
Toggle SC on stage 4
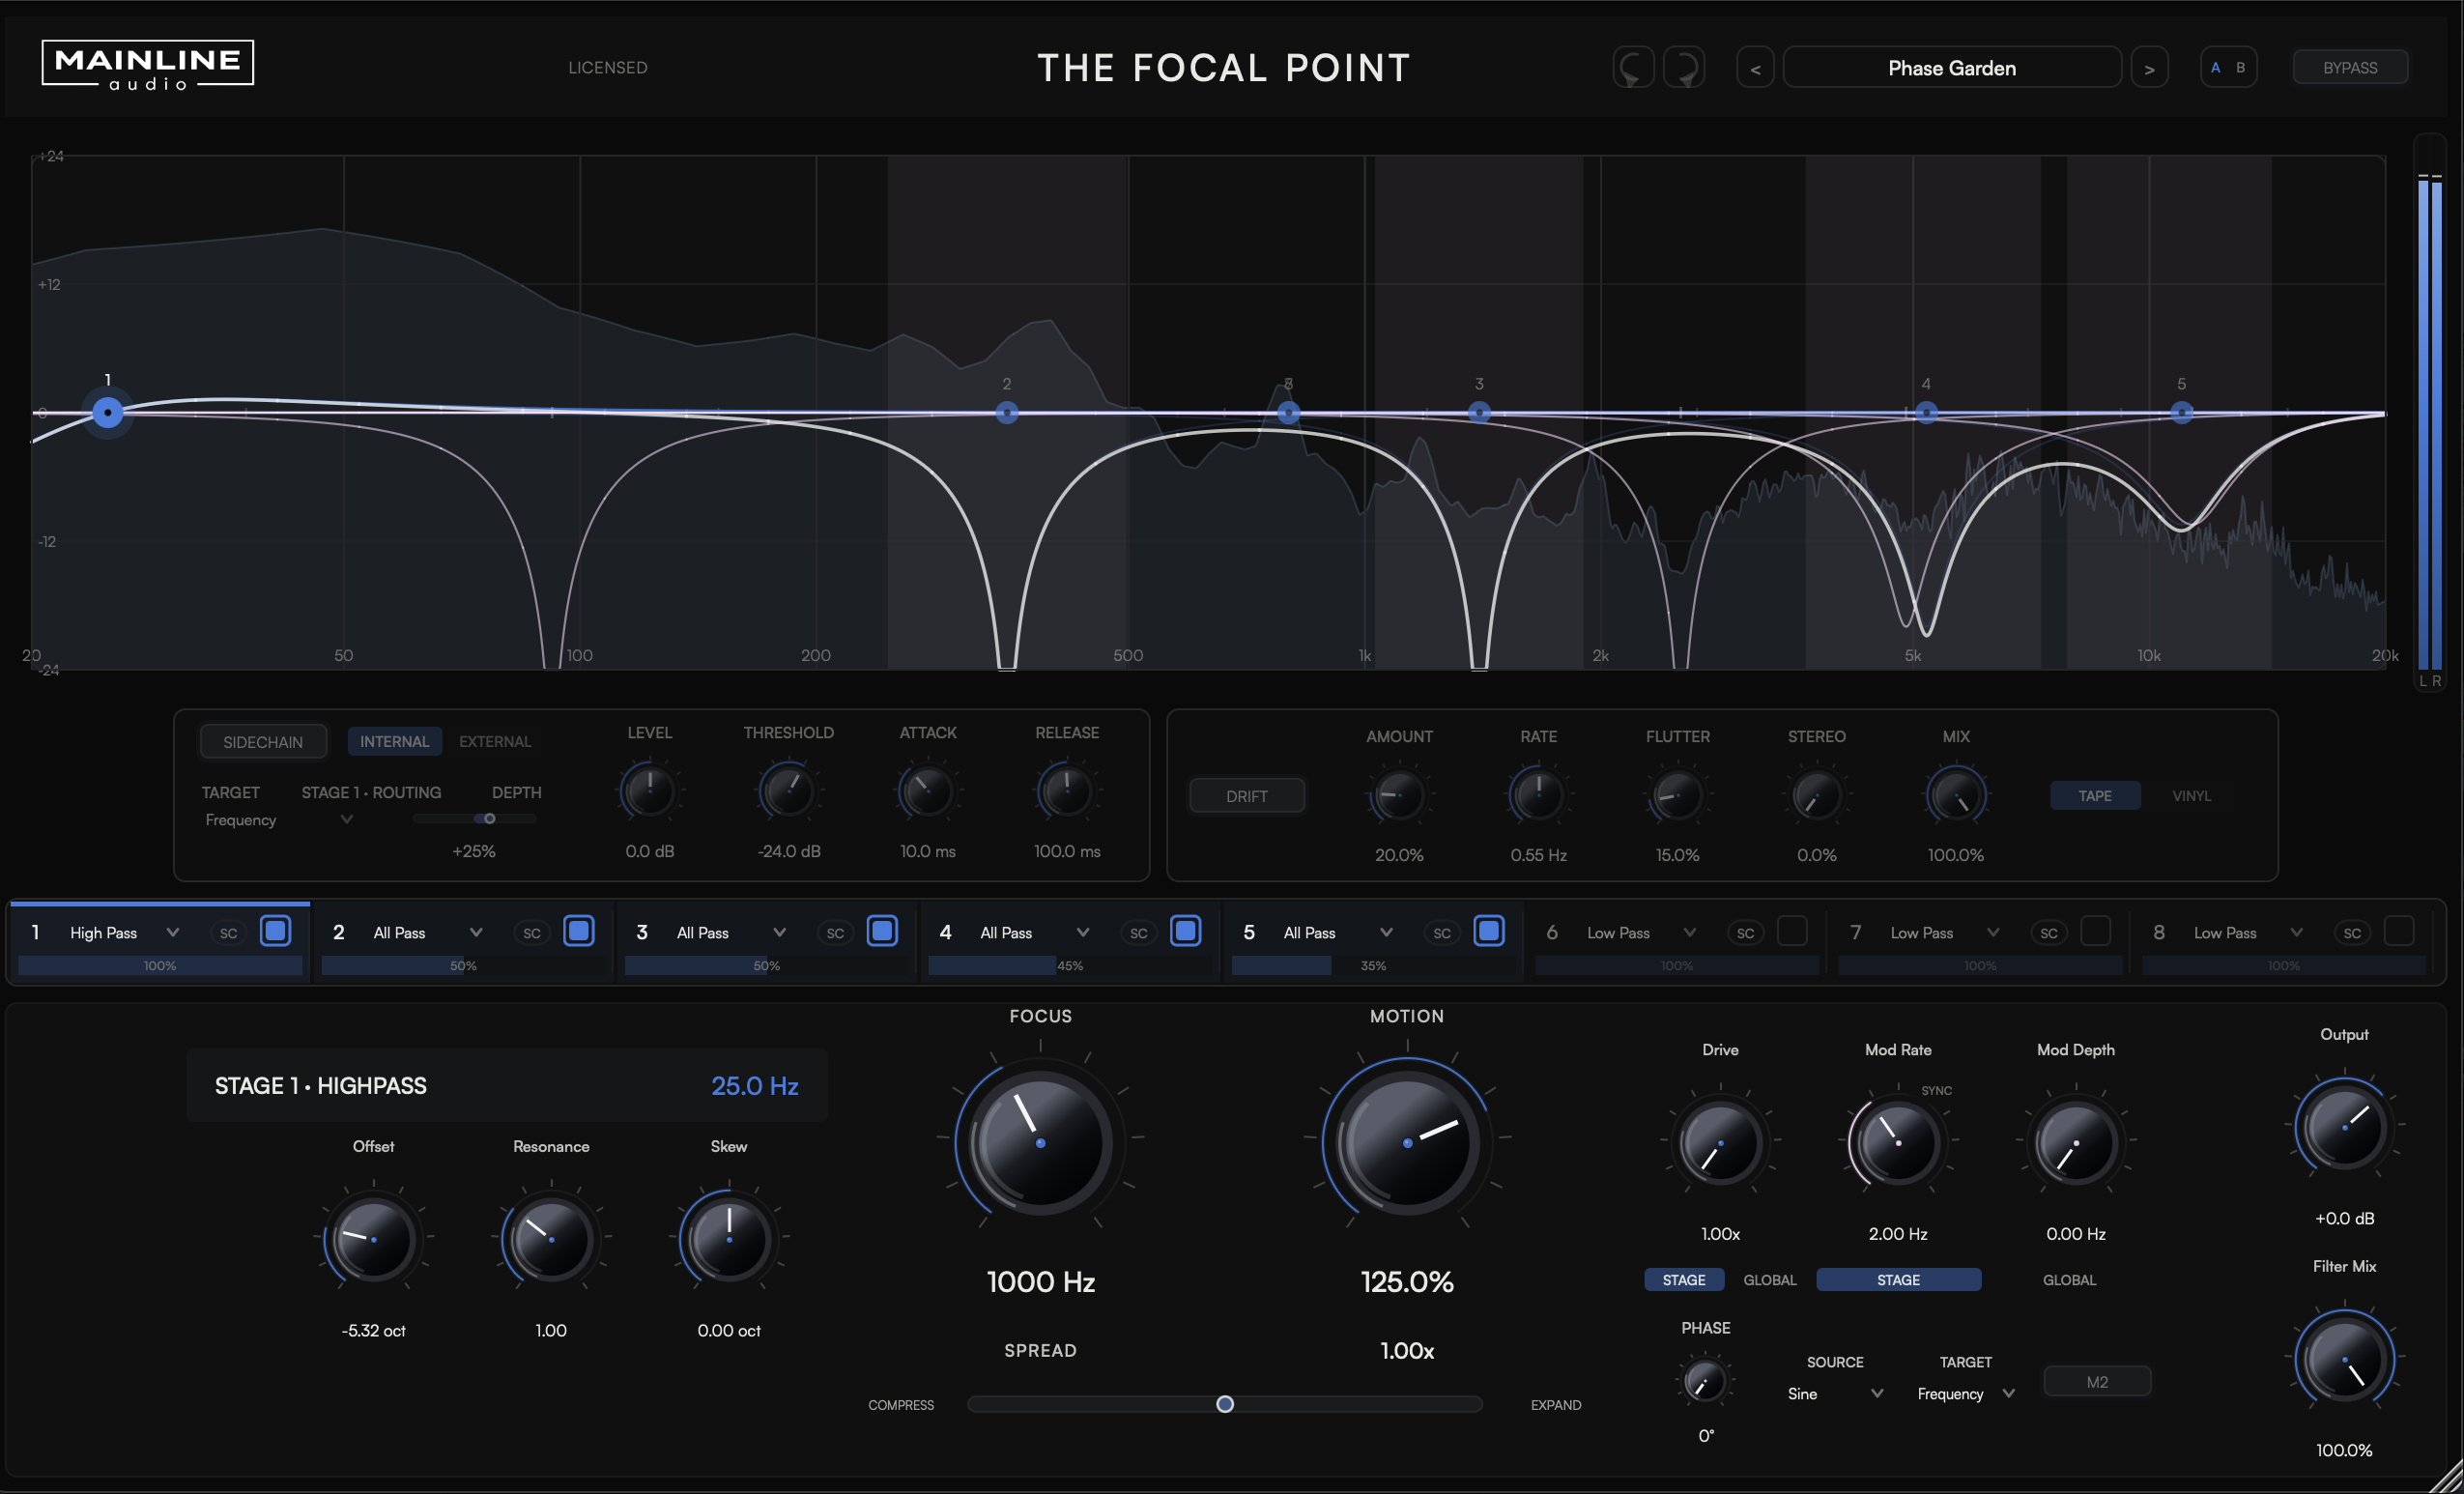click(x=1138, y=933)
